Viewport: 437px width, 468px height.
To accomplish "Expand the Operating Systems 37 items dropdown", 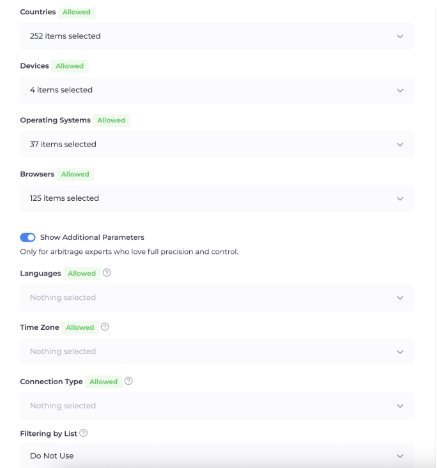I will click(217, 144).
